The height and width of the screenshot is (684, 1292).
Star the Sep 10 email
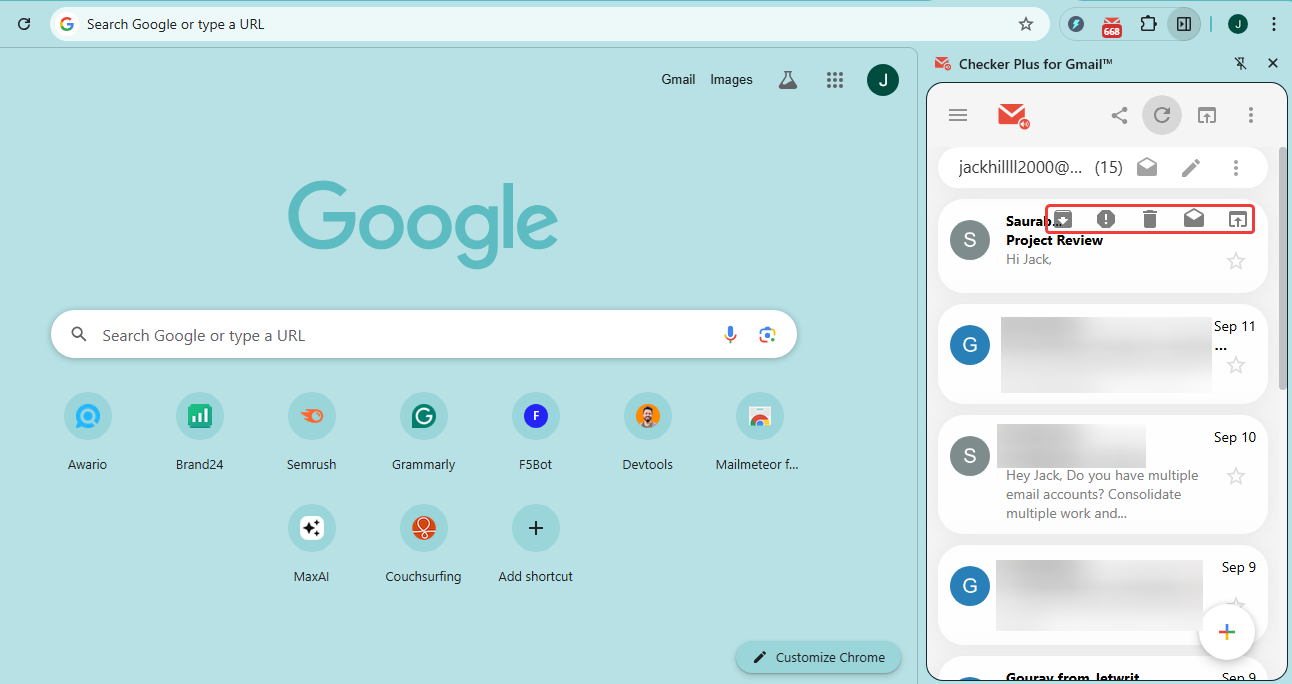point(1236,476)
